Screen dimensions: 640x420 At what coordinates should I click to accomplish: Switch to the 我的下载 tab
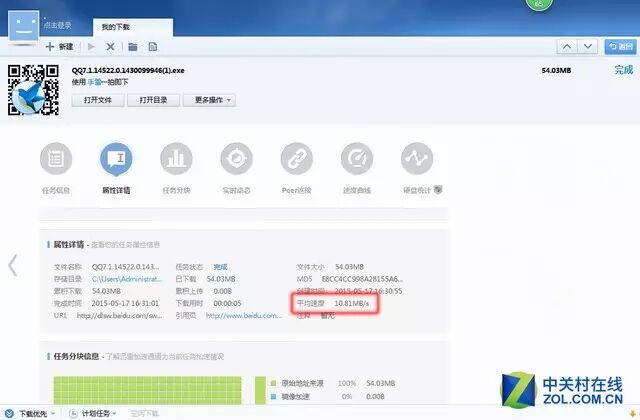coord(133,27)
